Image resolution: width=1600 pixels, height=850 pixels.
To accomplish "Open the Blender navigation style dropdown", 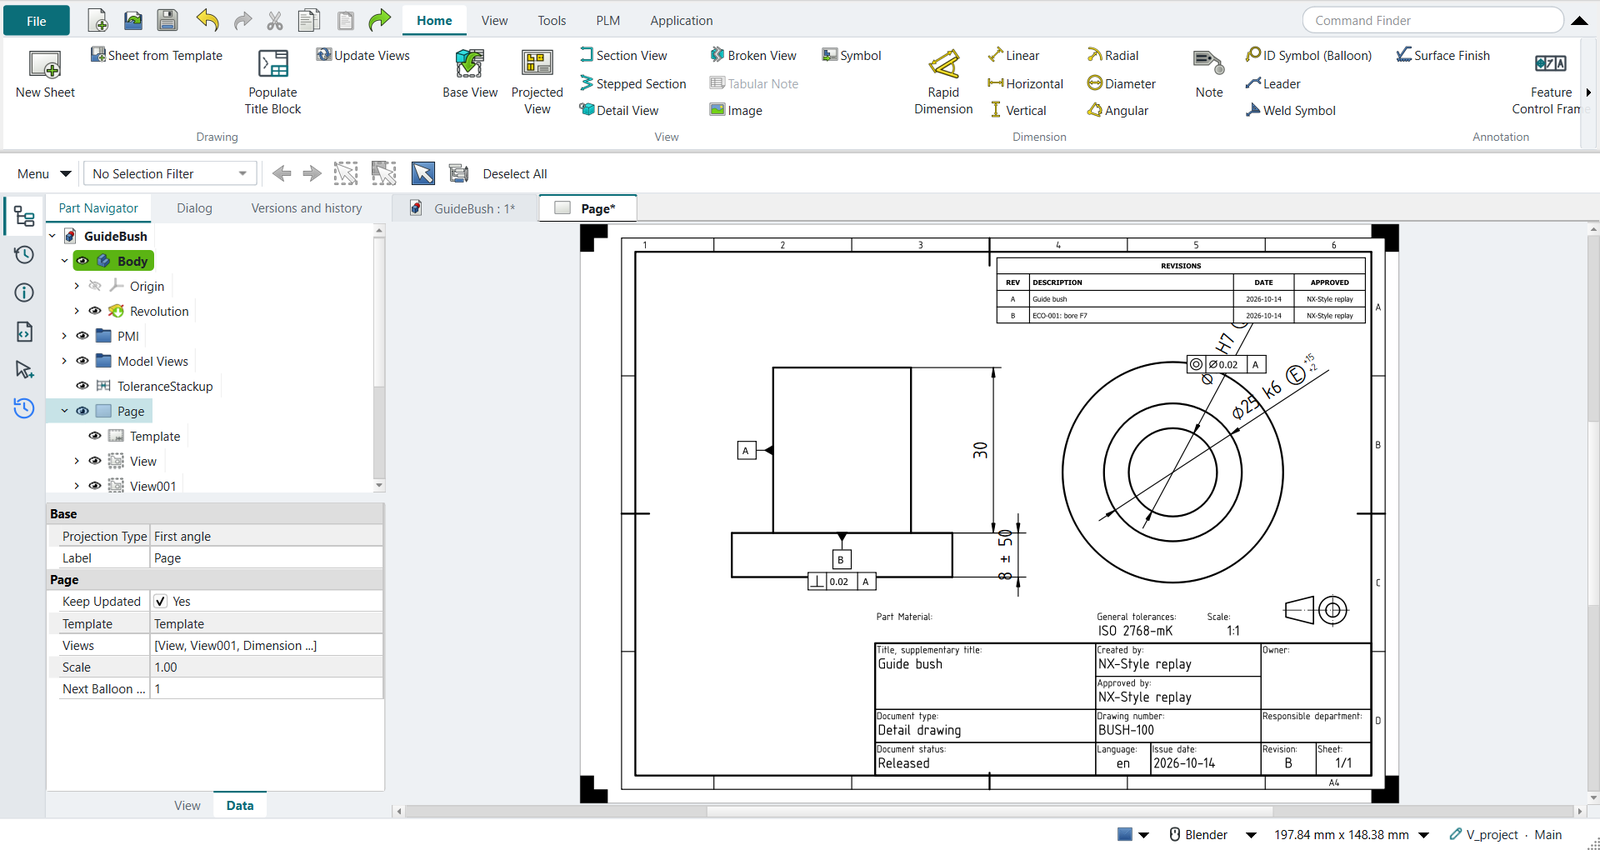I will pos(1251,835).
